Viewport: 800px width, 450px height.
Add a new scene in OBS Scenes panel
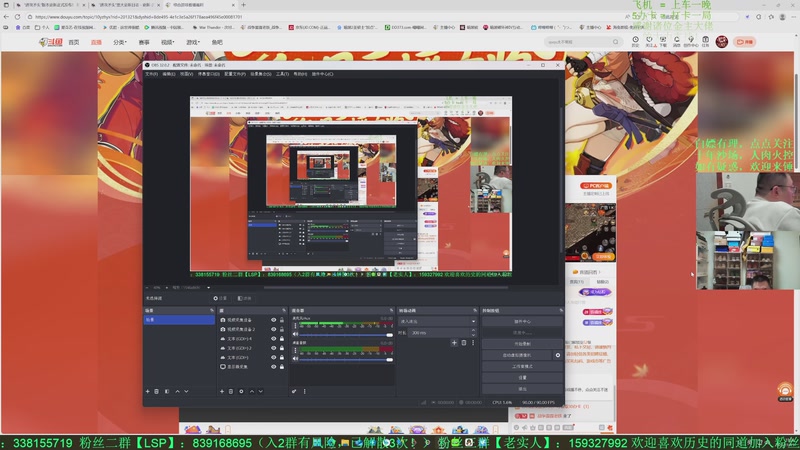147,391
